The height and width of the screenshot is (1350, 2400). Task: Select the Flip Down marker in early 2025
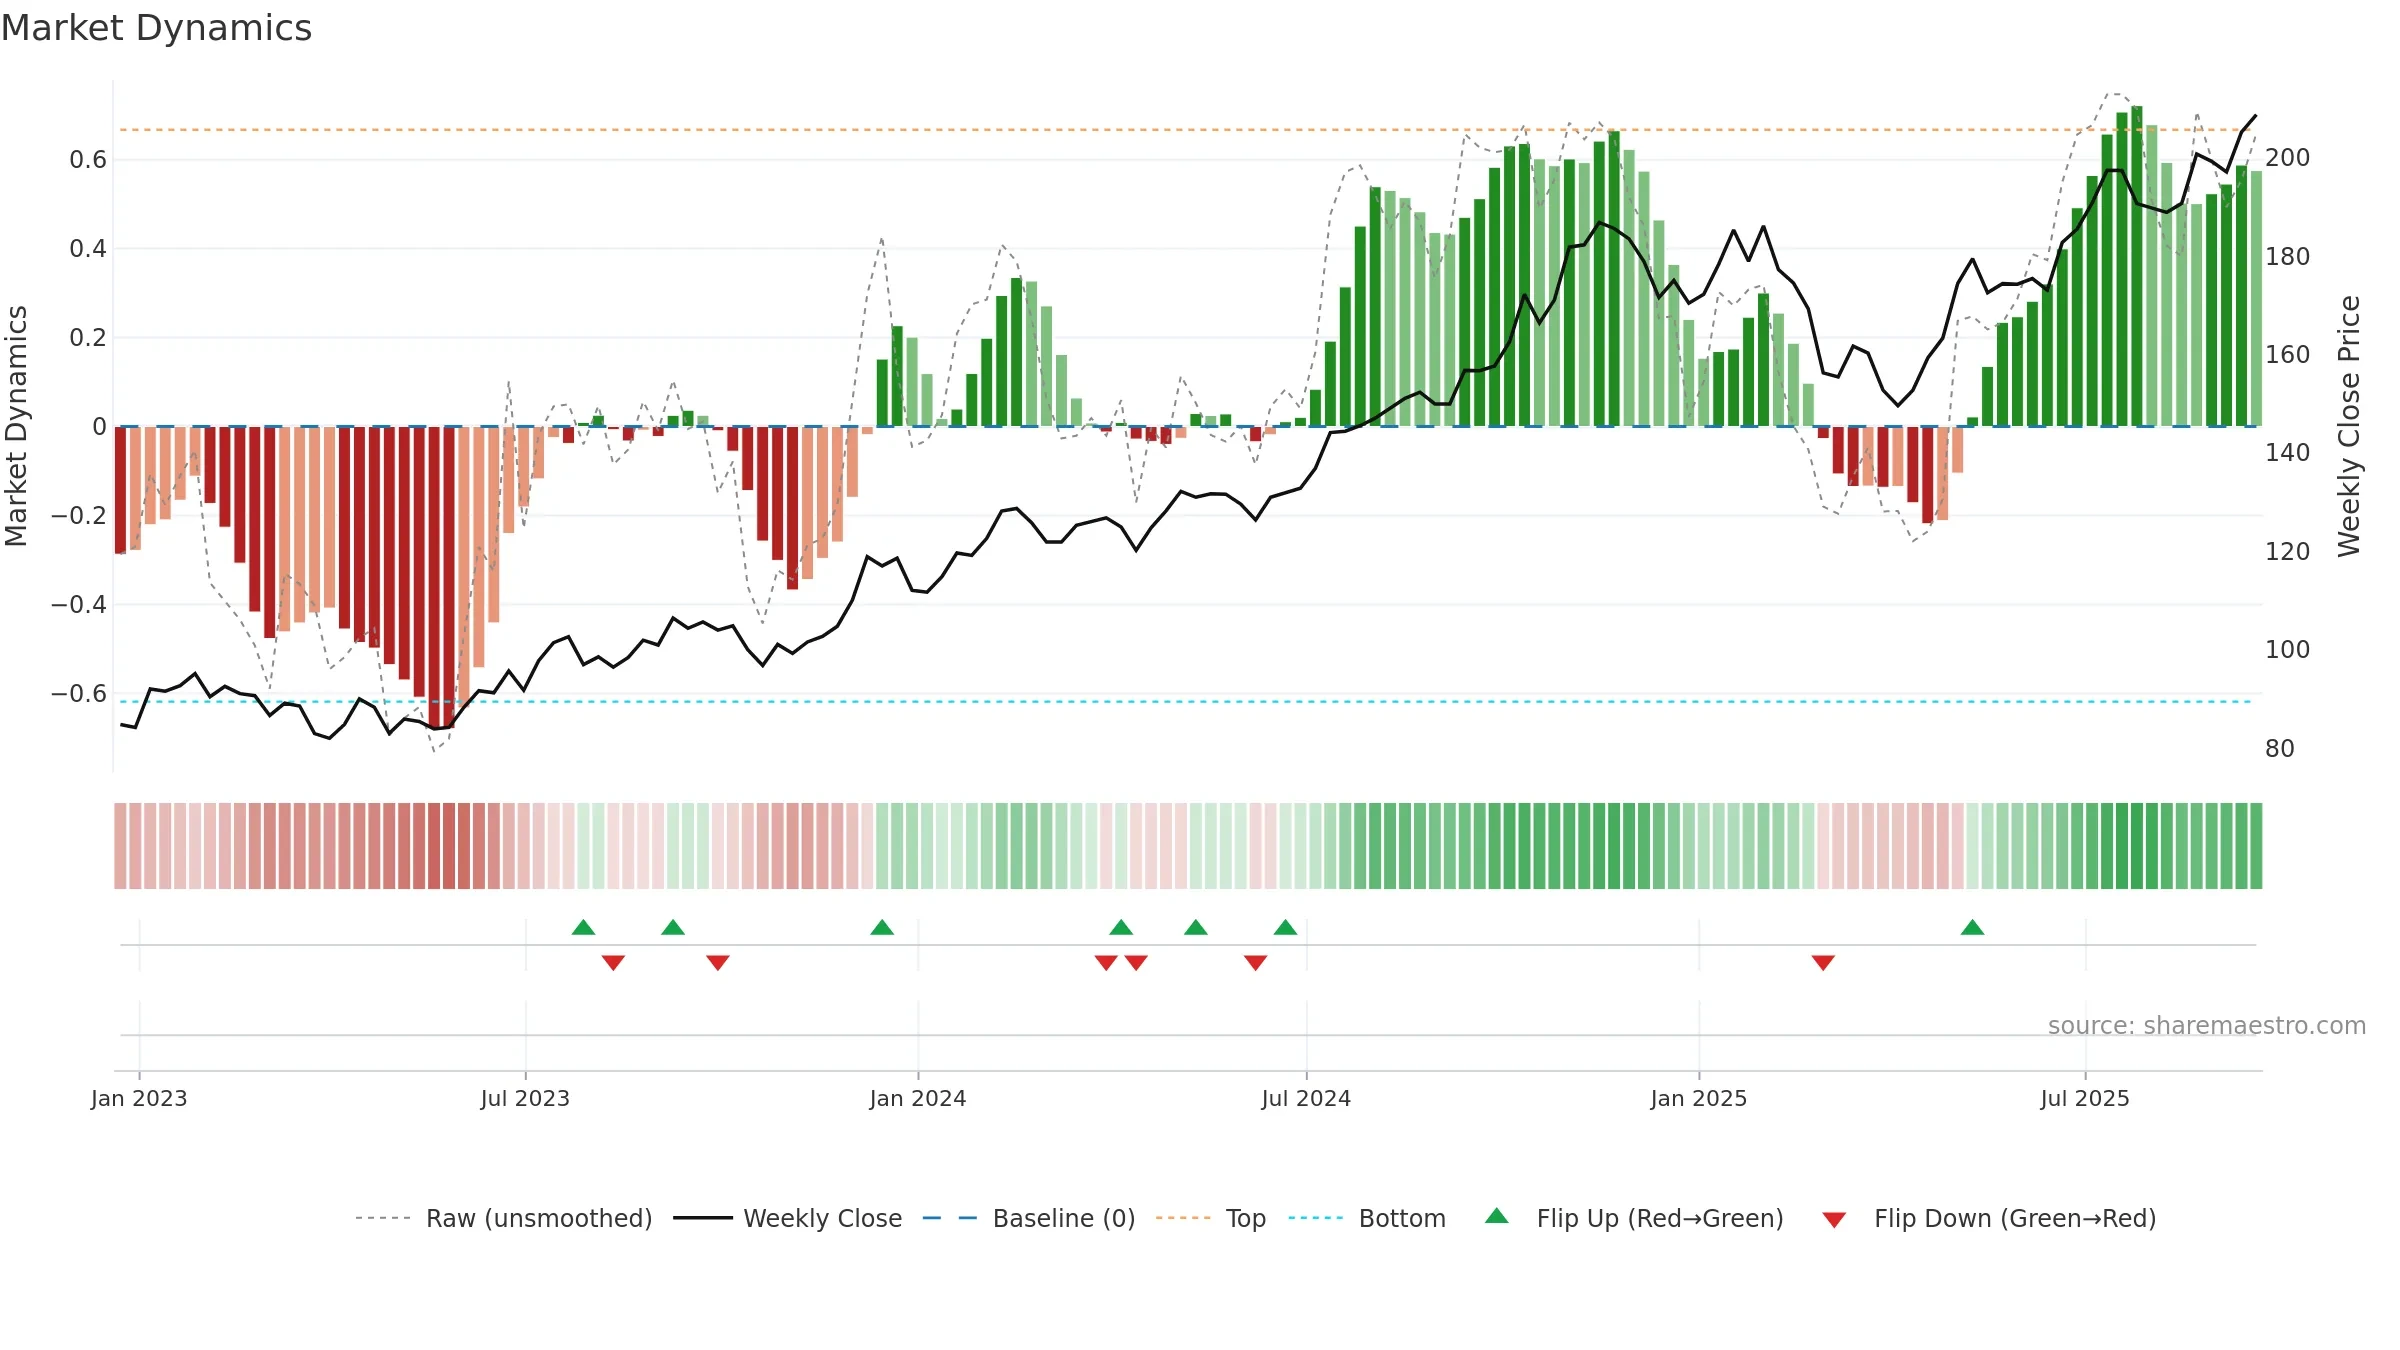[x=1823, y=963]
